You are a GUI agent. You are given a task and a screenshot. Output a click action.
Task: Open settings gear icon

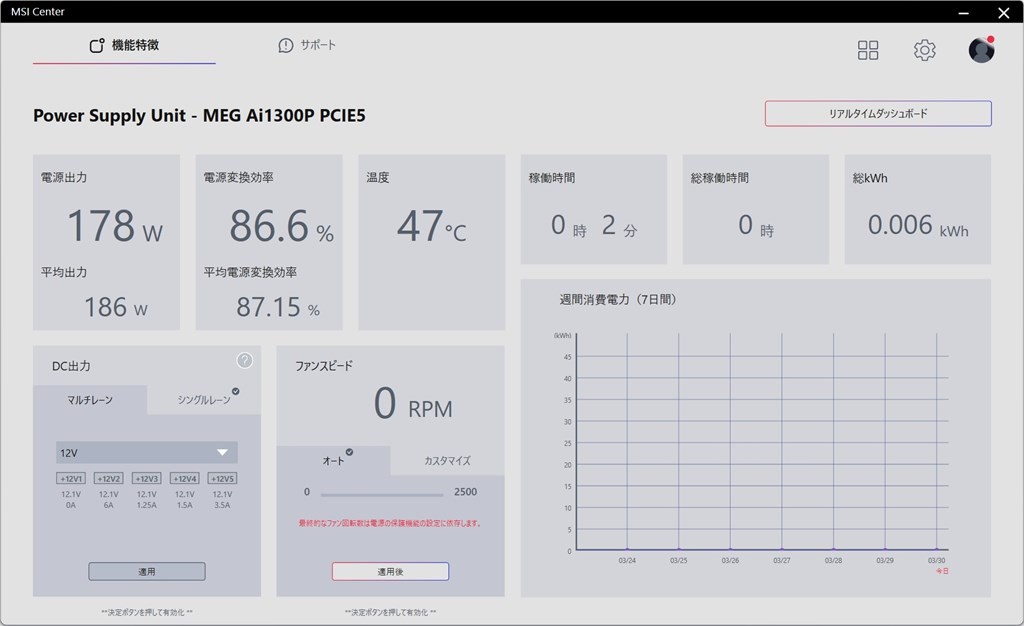coord(924,50)
